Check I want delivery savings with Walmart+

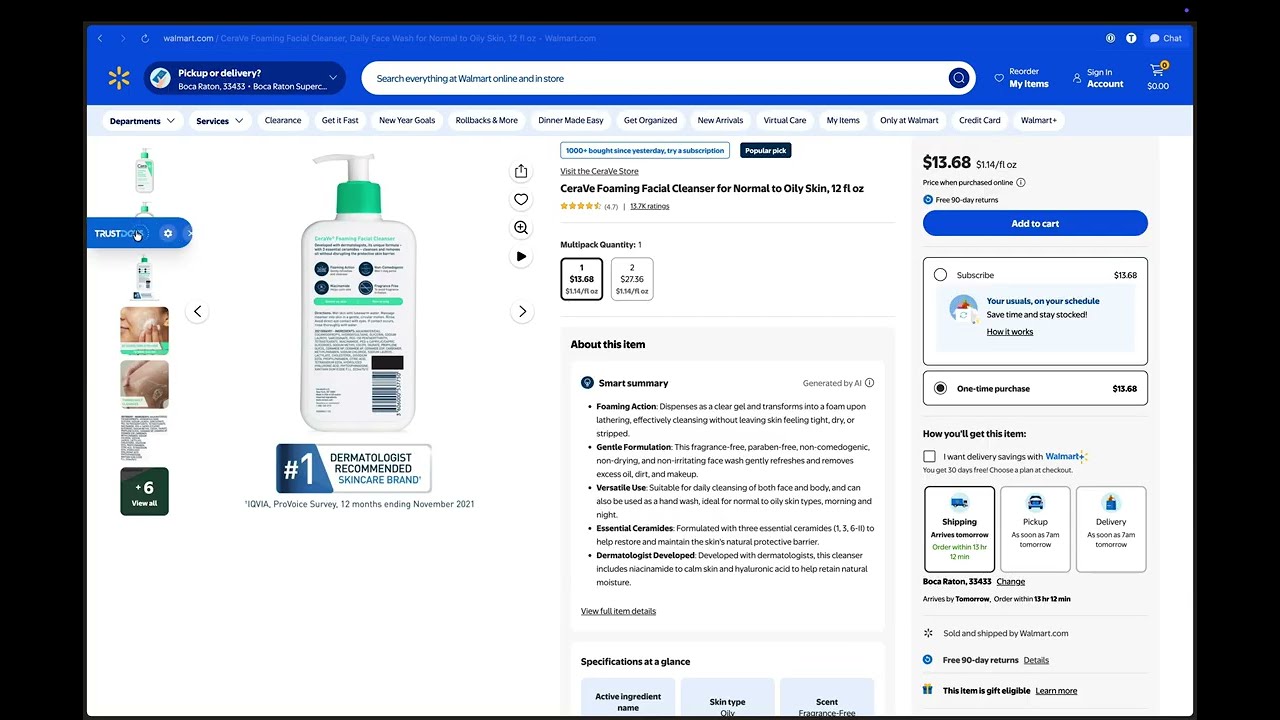(x=929, y=456)
